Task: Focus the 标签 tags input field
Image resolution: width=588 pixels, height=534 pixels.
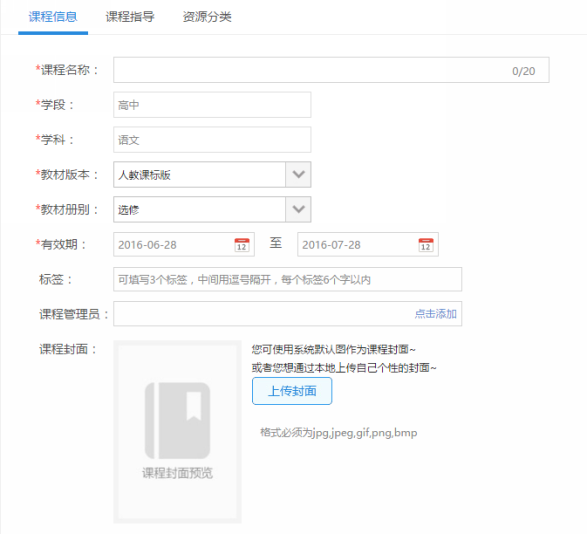Action: tap(288, 279)
